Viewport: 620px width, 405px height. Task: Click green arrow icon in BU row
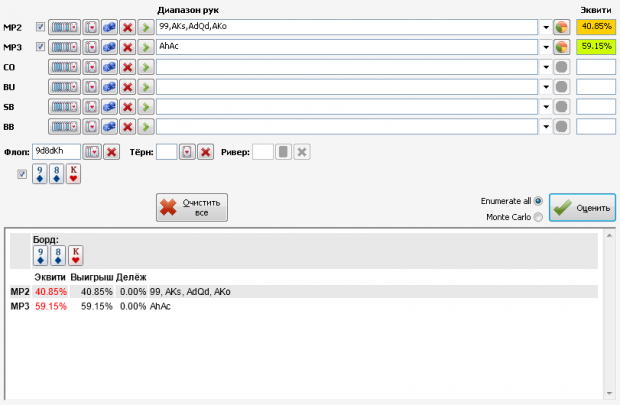146,87
